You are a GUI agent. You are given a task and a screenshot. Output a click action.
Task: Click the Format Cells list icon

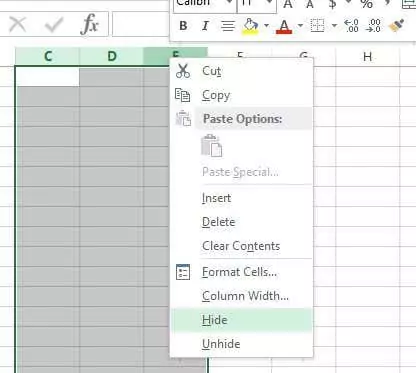183,272
